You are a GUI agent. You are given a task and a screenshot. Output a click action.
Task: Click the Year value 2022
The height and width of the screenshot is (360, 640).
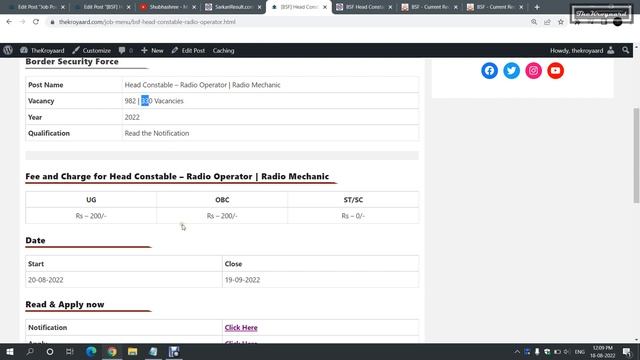132,117
